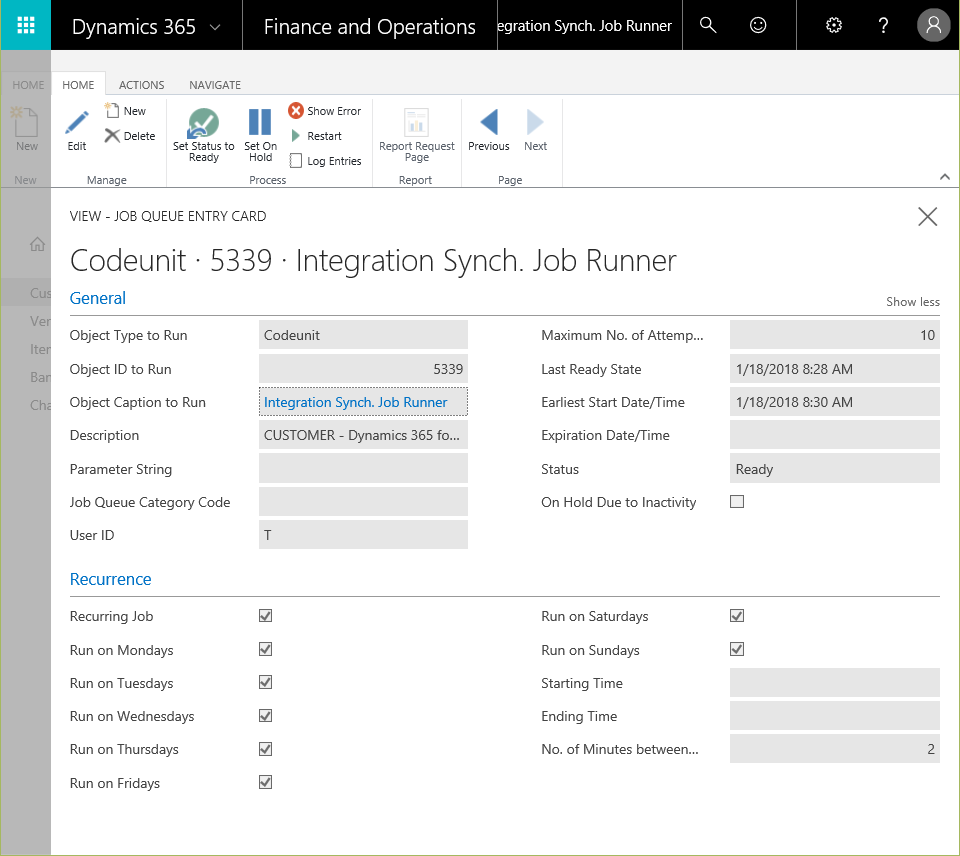This screenshot has height=856, width=960.
Task: Click the Description field
Action: 364,435
